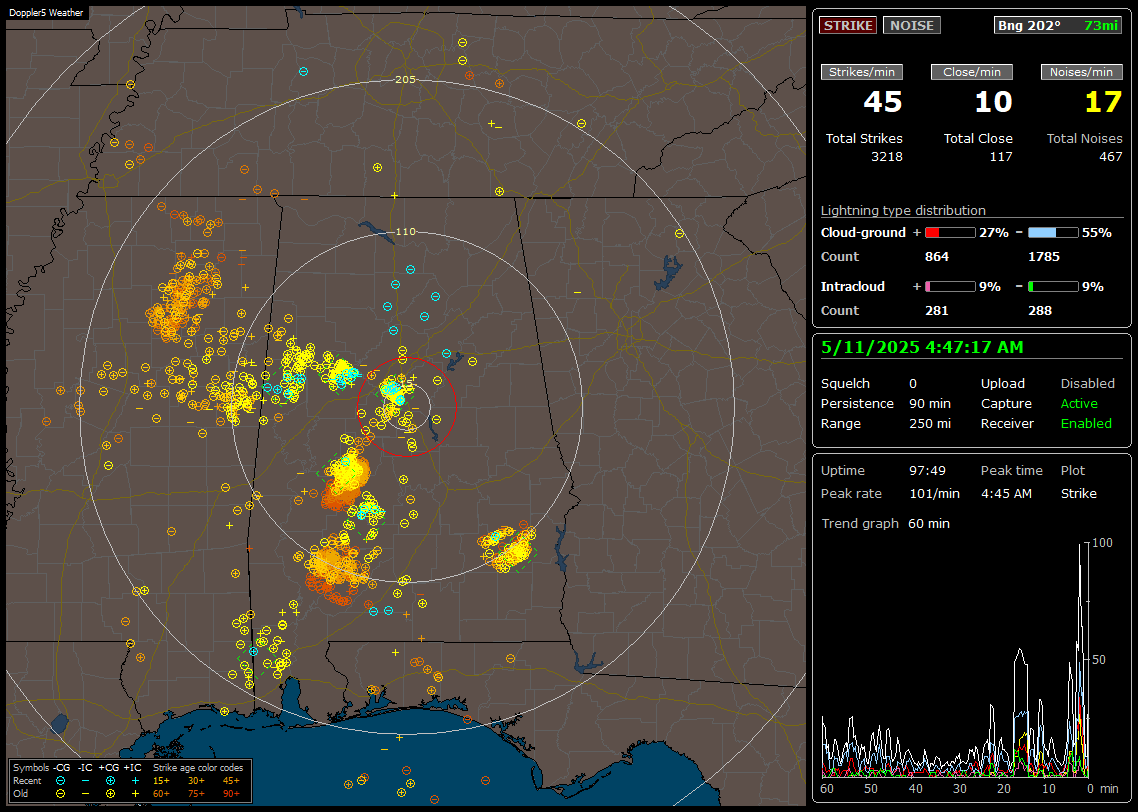Select the 15+ strike age color code
Screen dimensions: 1138x812
161,781
